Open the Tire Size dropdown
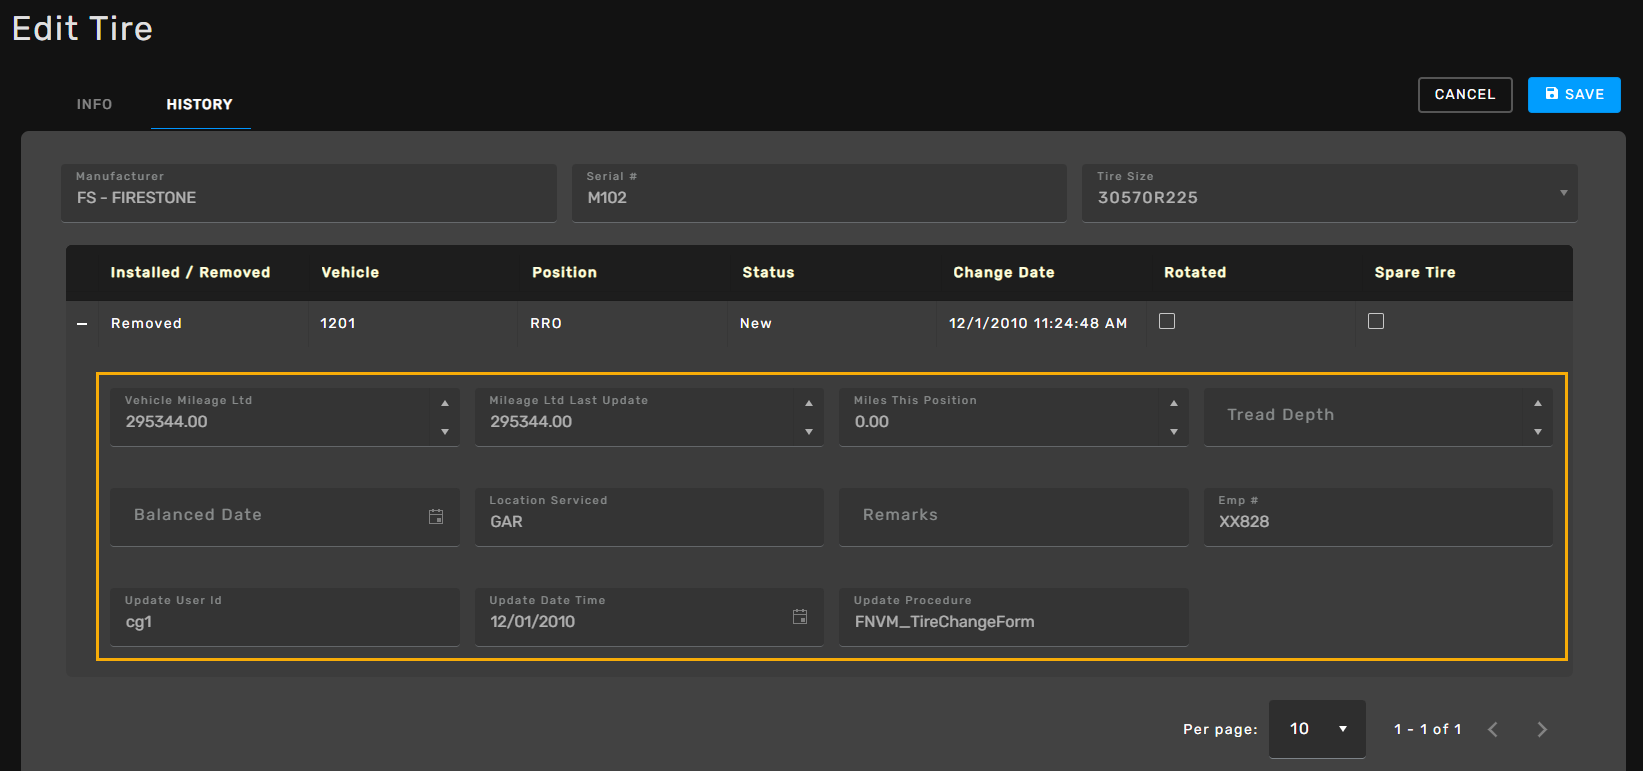The width and height of the screenshot is (1643, 771). [1563, 193]
